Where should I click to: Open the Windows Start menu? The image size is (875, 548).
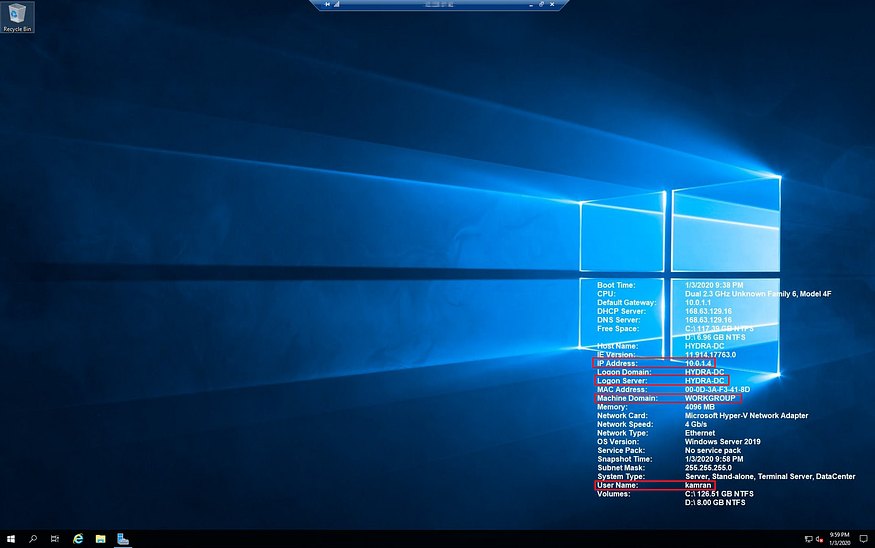pos(11,539)
